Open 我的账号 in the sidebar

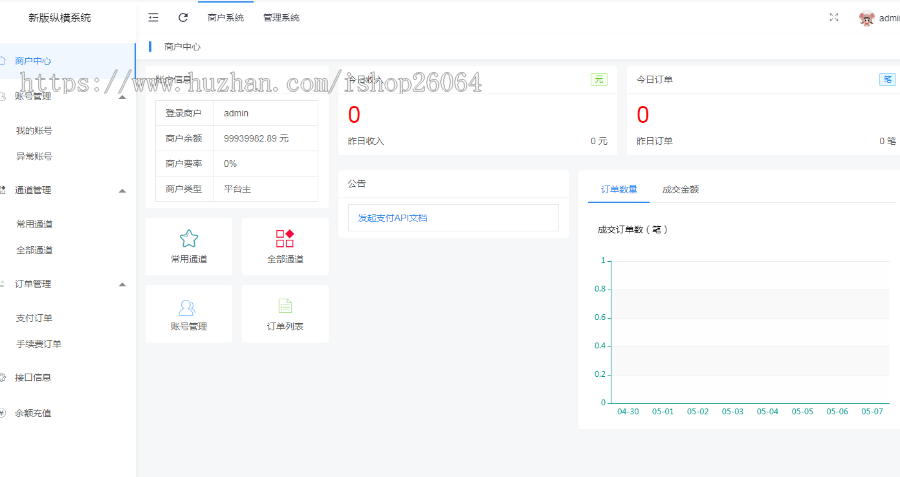point(34,130)
